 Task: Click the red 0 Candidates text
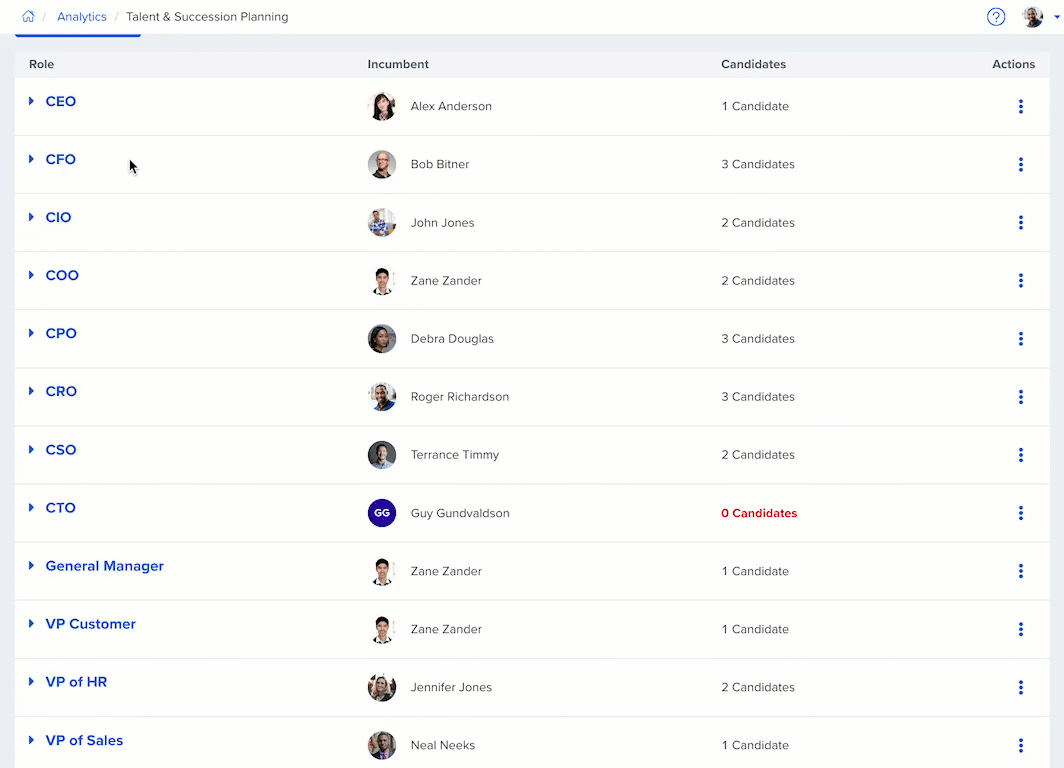[759, 513]
